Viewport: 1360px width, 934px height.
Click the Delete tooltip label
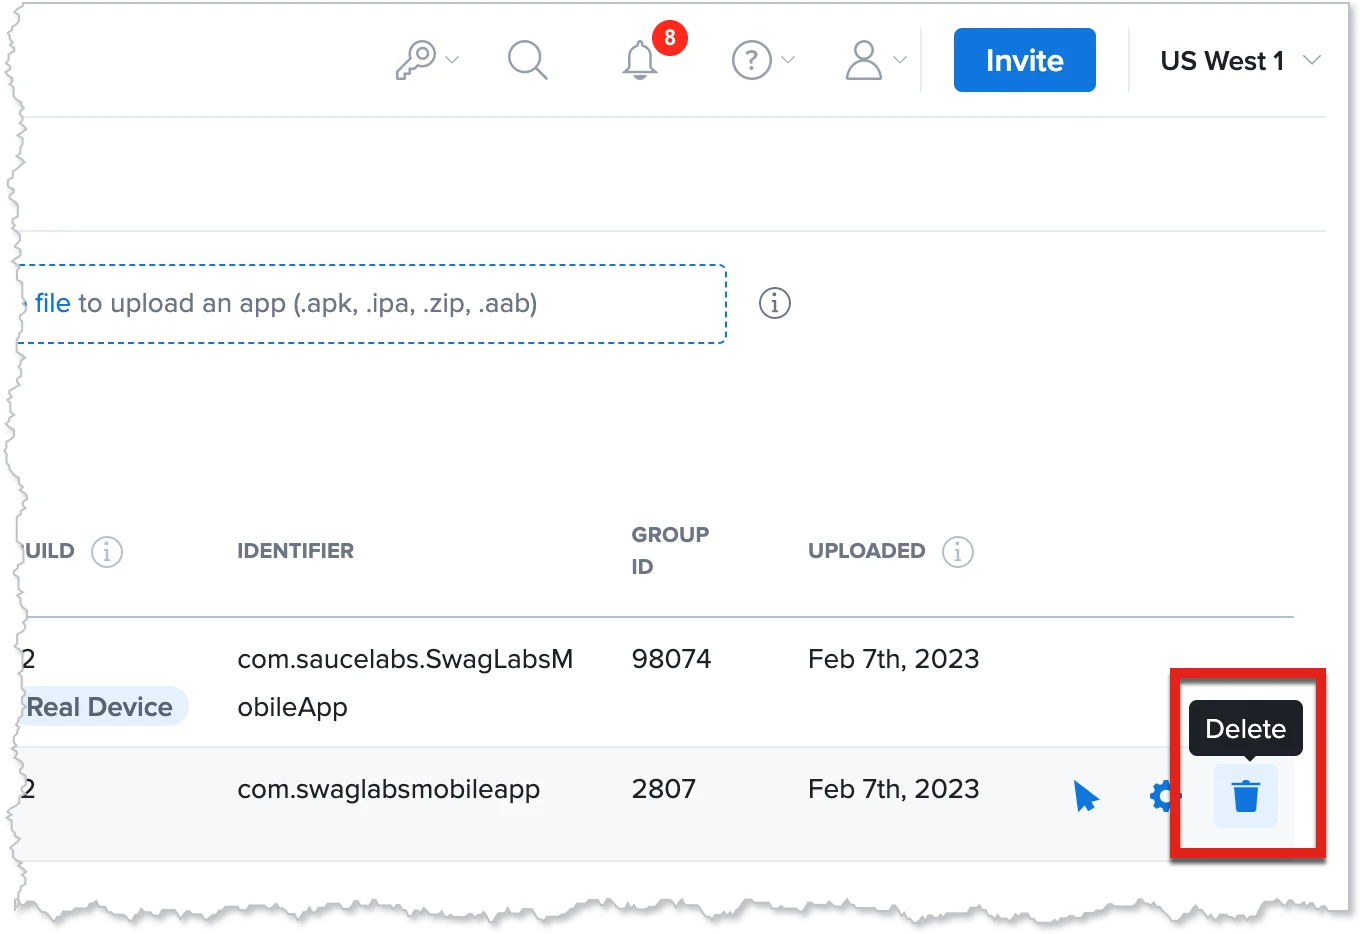click(x=1245, y=729)
